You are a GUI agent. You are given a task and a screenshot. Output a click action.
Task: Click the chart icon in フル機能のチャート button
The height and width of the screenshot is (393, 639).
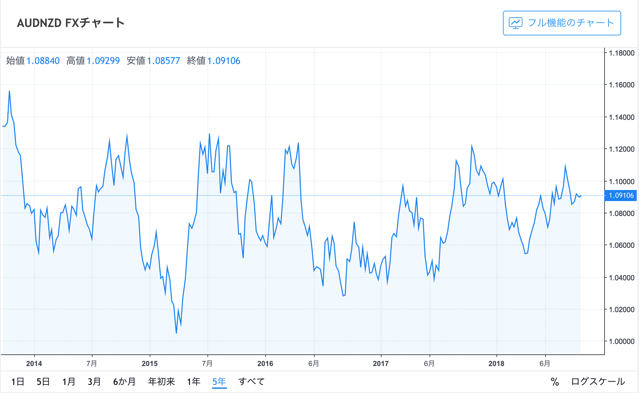point(516,23)
